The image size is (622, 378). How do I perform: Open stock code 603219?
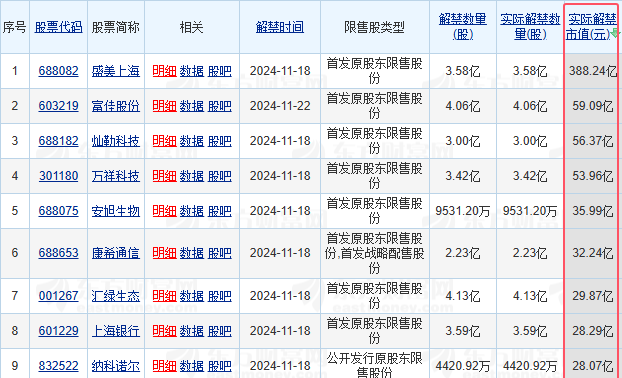click(58, 106)
